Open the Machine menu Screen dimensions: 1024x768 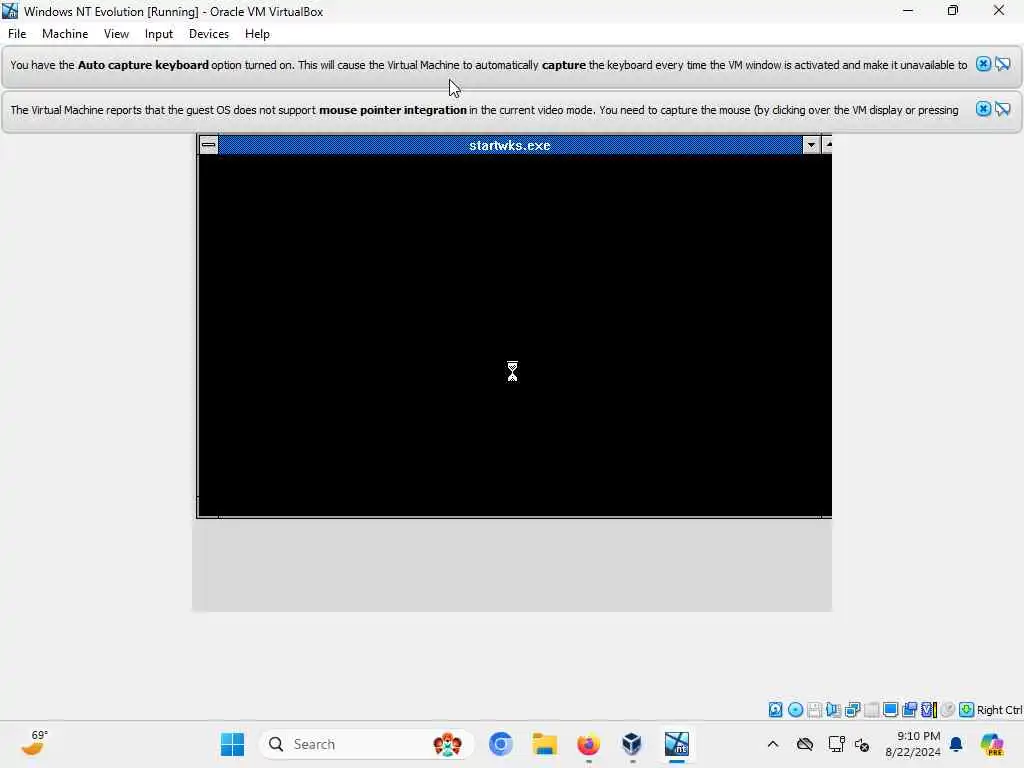[65, 34]
